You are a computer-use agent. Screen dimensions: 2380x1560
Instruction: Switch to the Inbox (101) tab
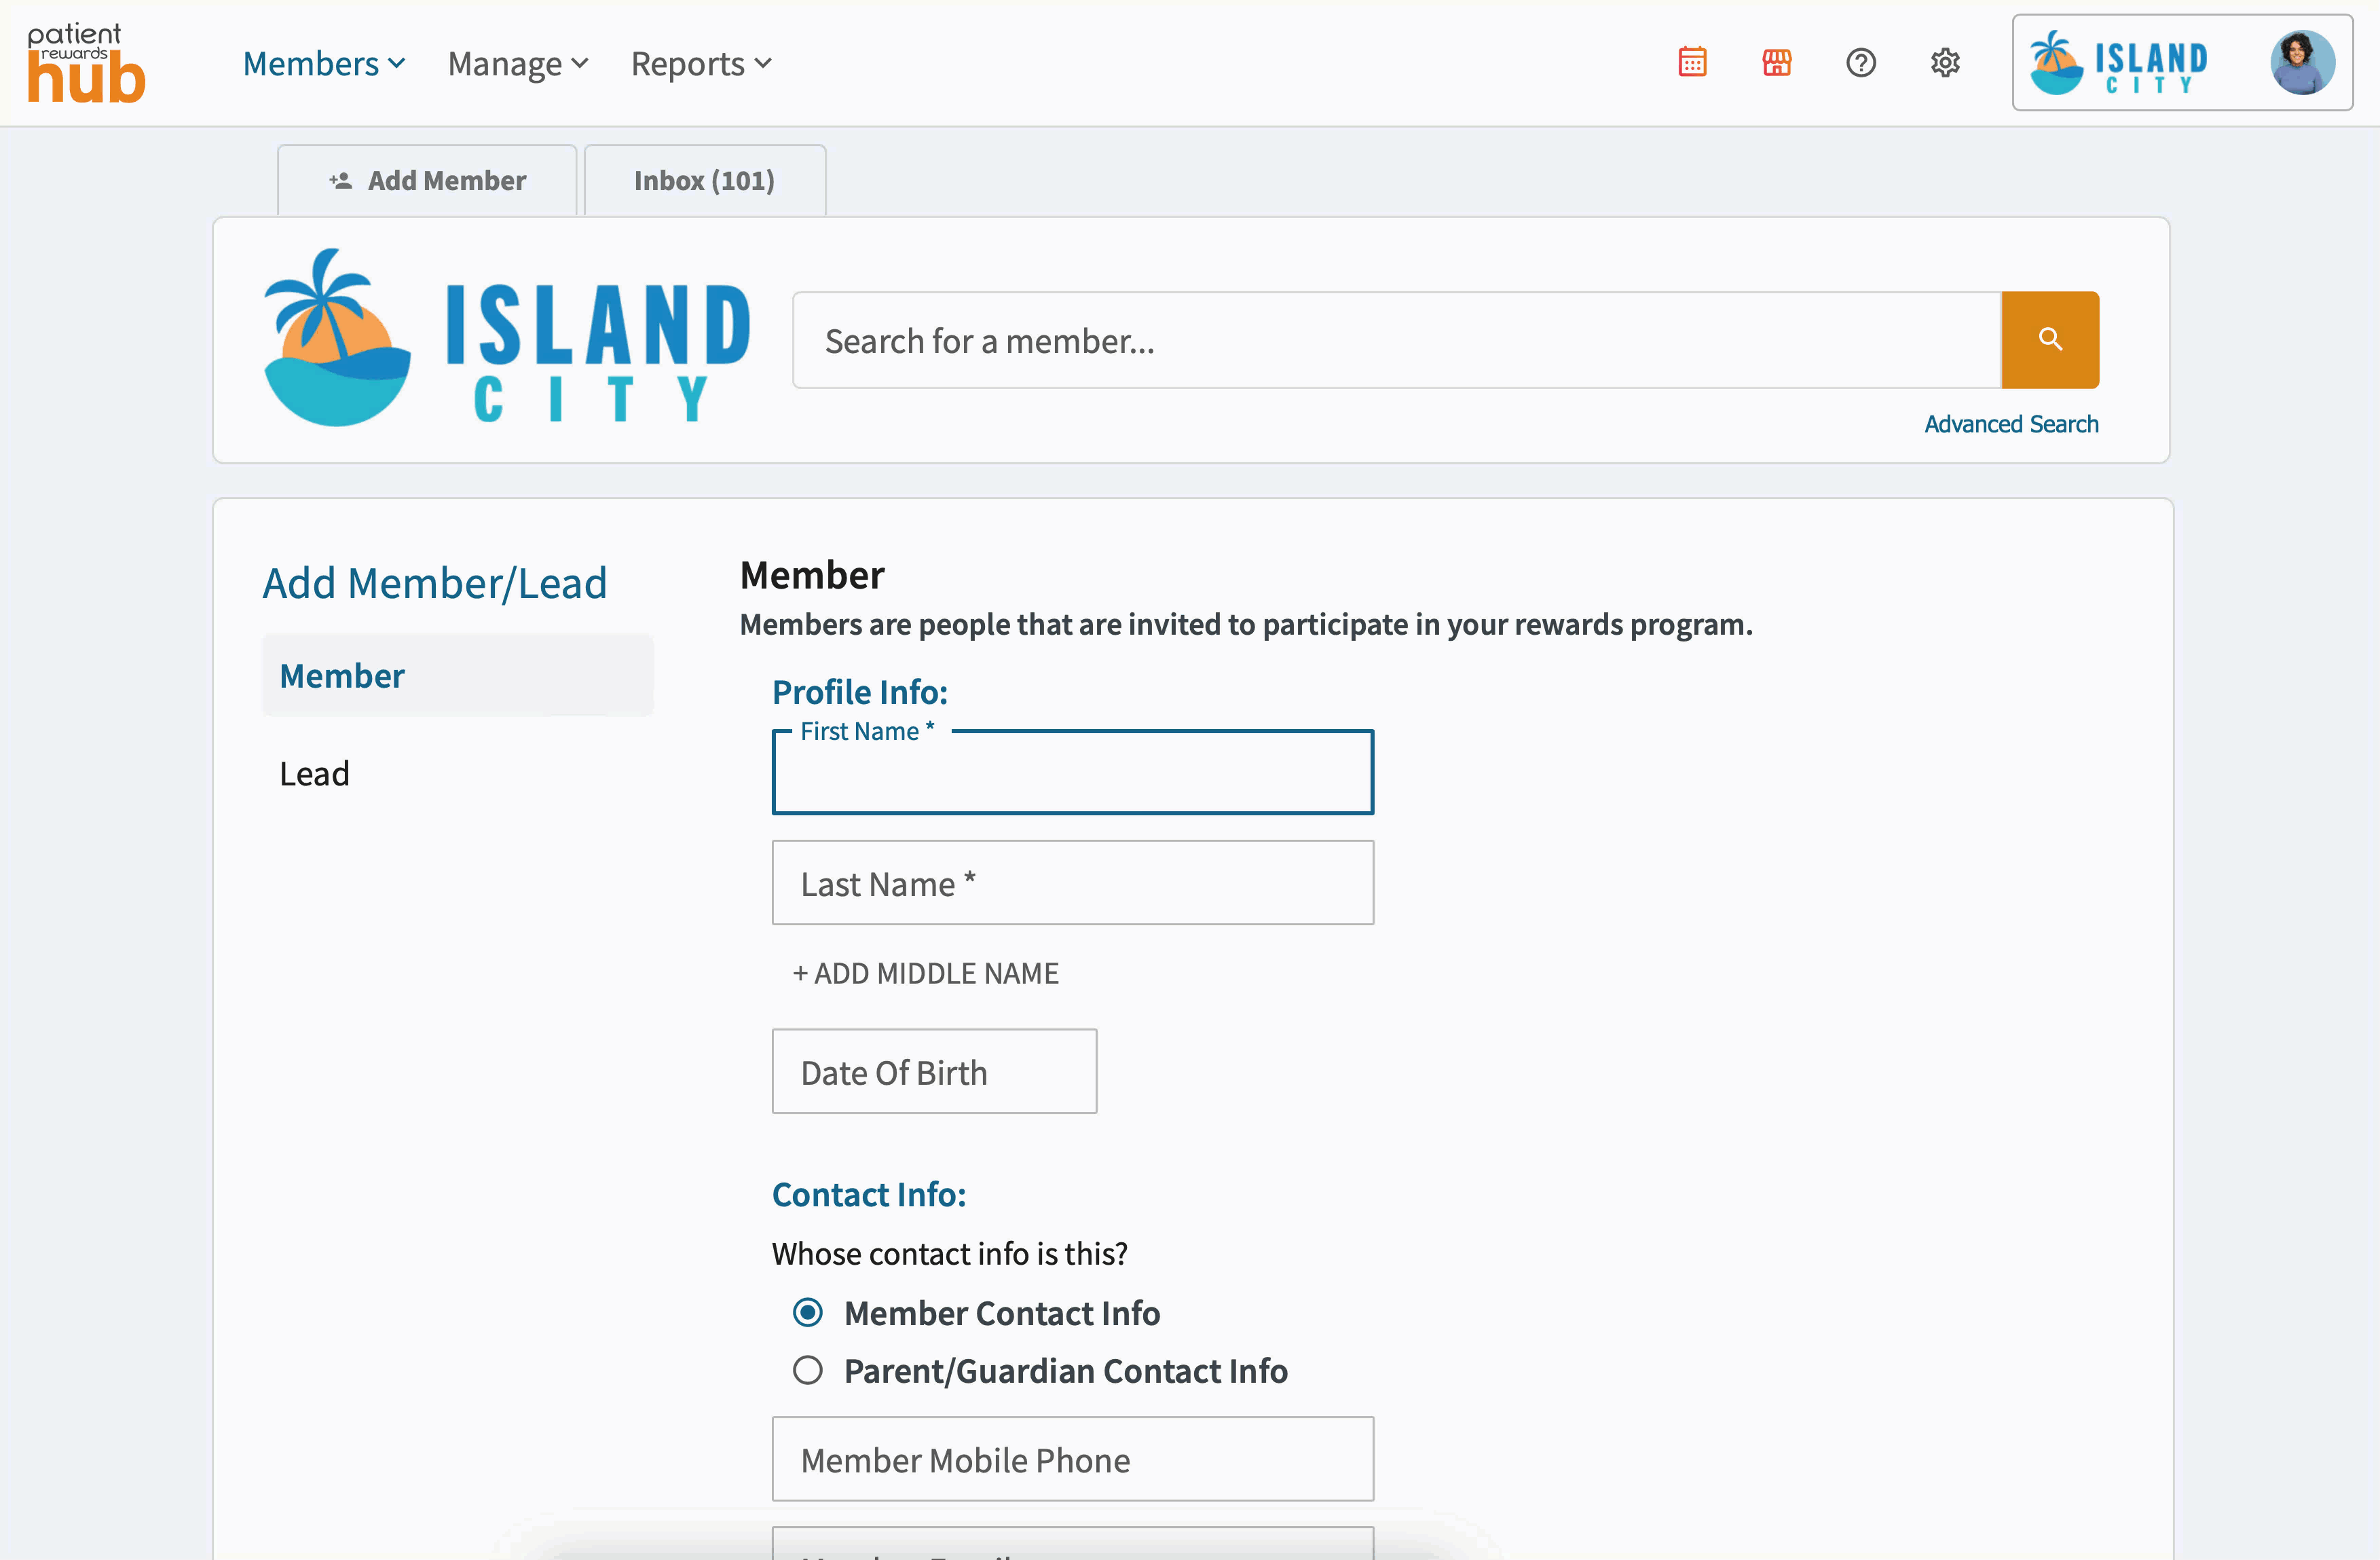[704, 181]
